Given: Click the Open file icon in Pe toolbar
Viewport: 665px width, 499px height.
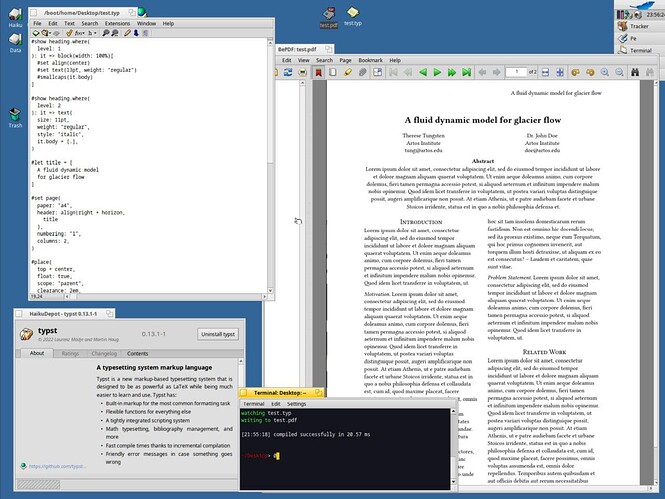Looking at the screenshot, I should (45, 33).
